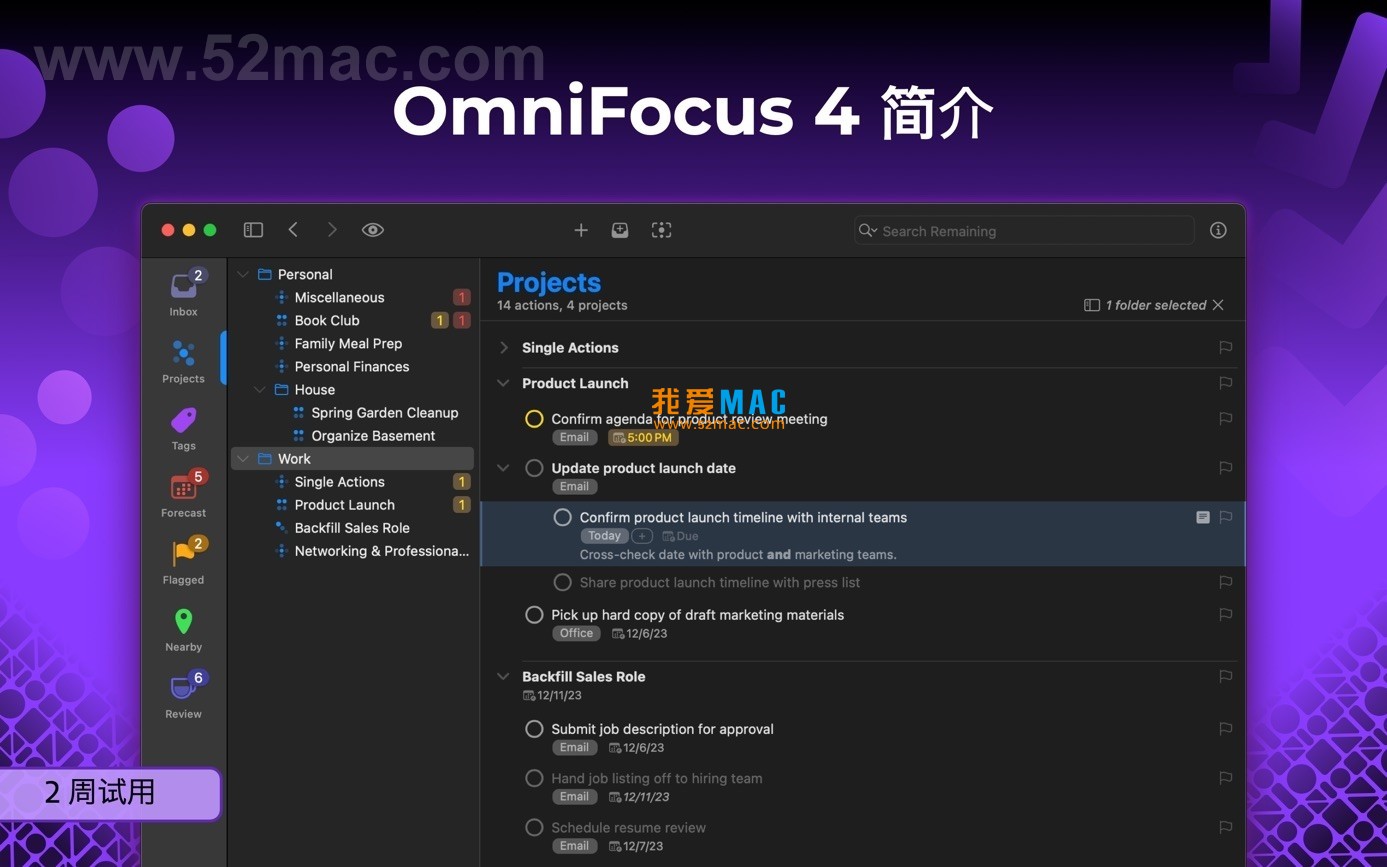Clear the folder selection with X
The image size is (1387, 867).
coord(1218,305)
